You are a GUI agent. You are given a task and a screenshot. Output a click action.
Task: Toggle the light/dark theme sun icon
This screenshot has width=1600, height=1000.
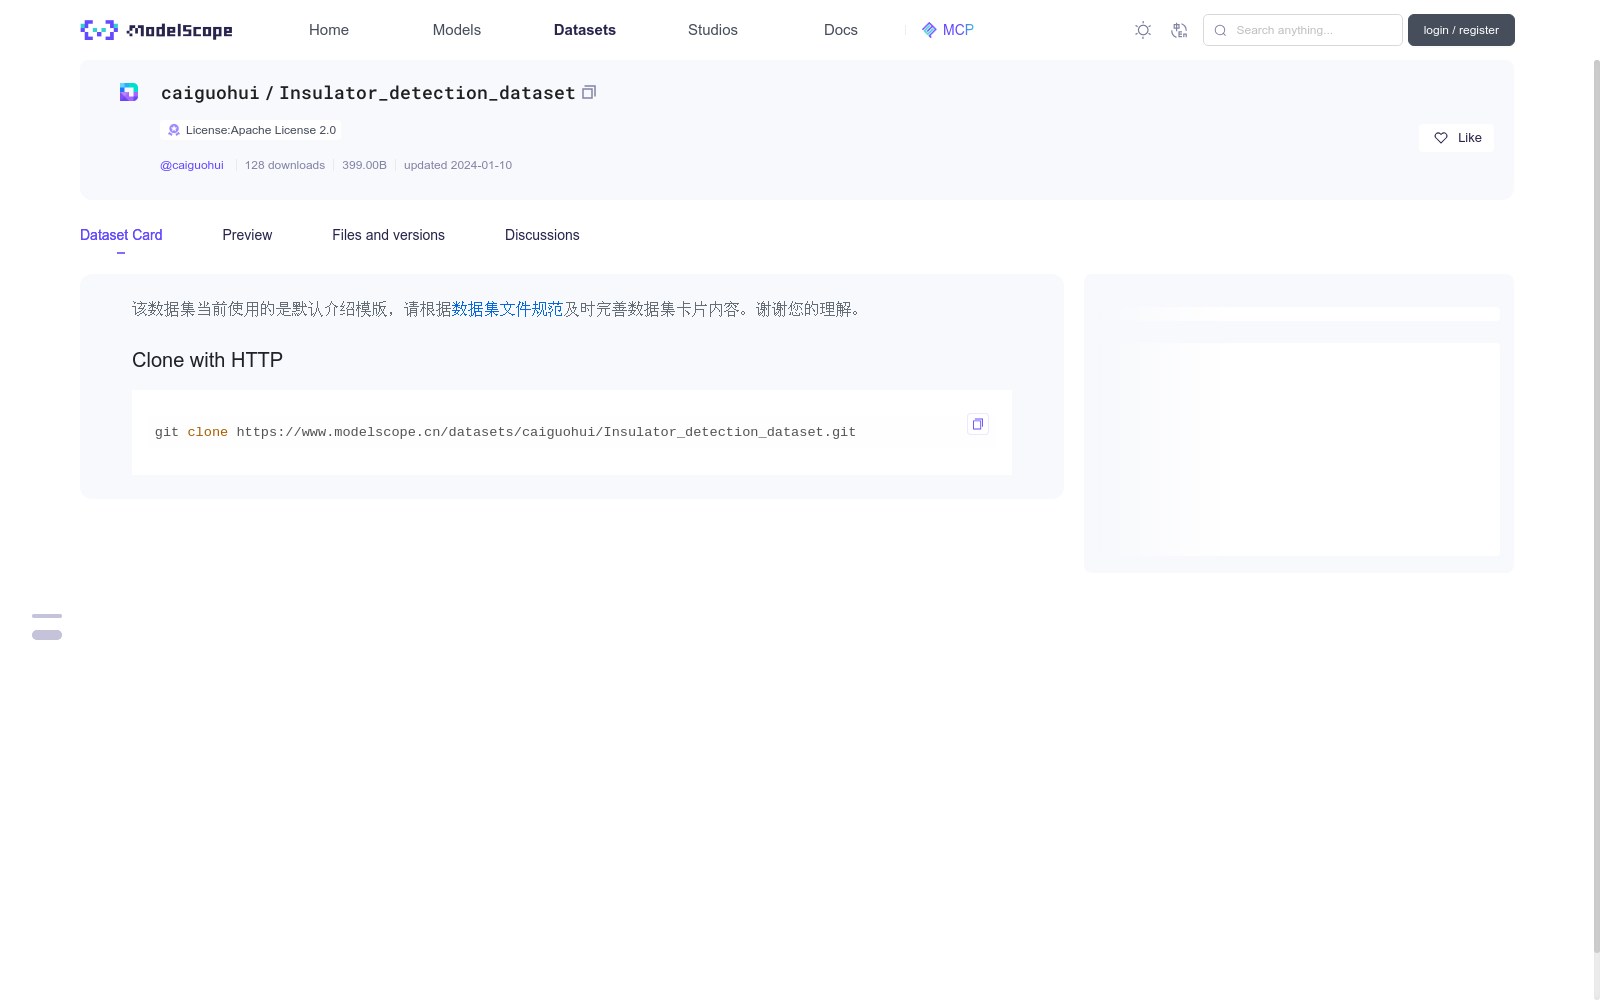(1143, 30)
